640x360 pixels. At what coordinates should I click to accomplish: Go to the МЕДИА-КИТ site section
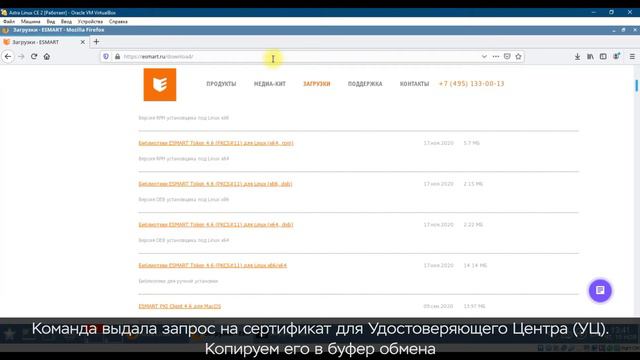click(270, 84)
